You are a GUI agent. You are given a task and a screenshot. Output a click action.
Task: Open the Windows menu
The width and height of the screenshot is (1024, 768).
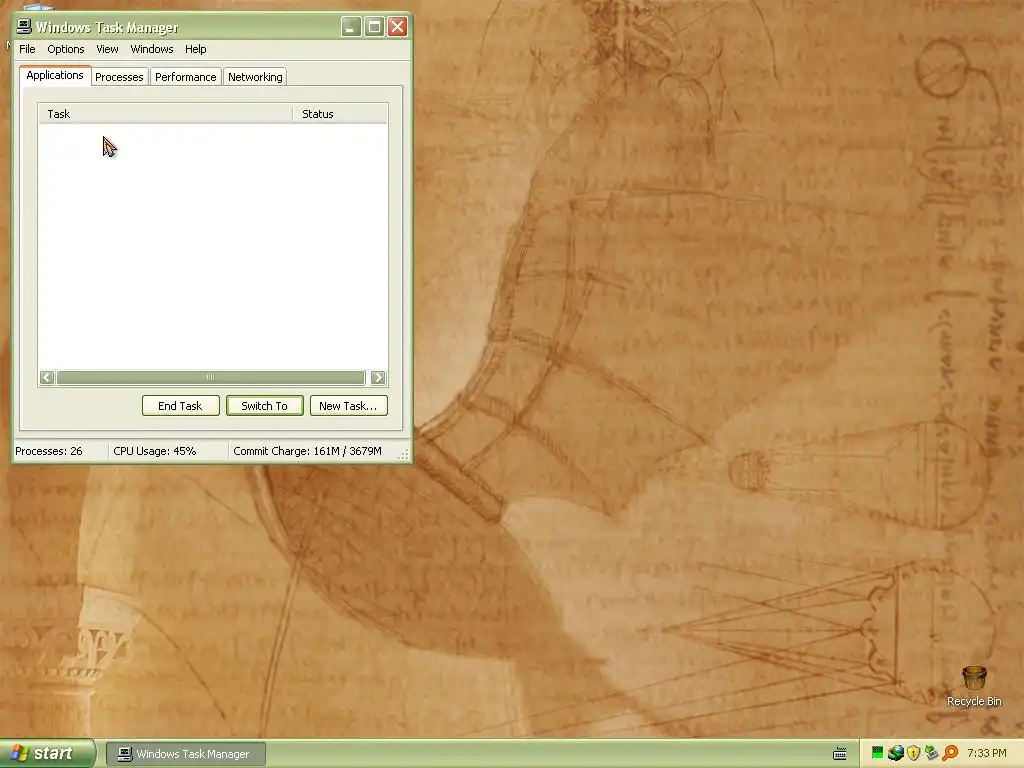click(152, 49)
